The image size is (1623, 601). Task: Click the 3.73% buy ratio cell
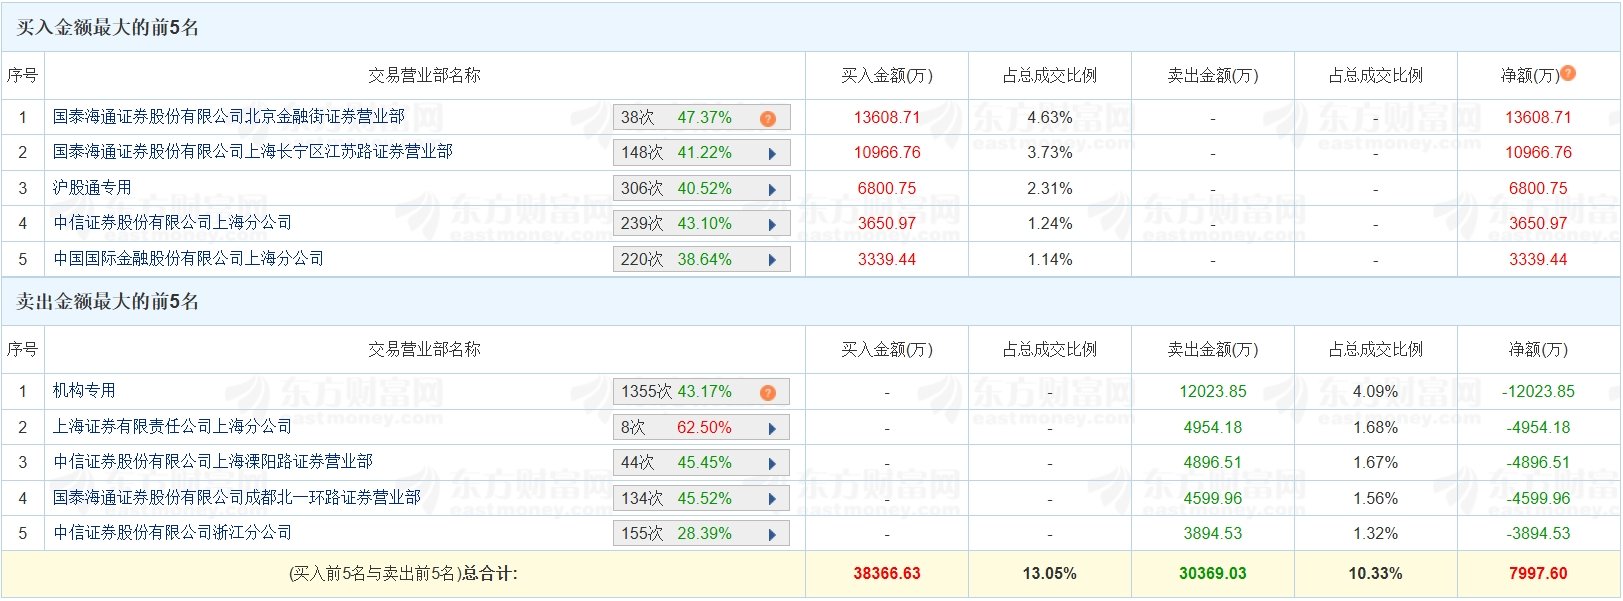point(1050,153)
